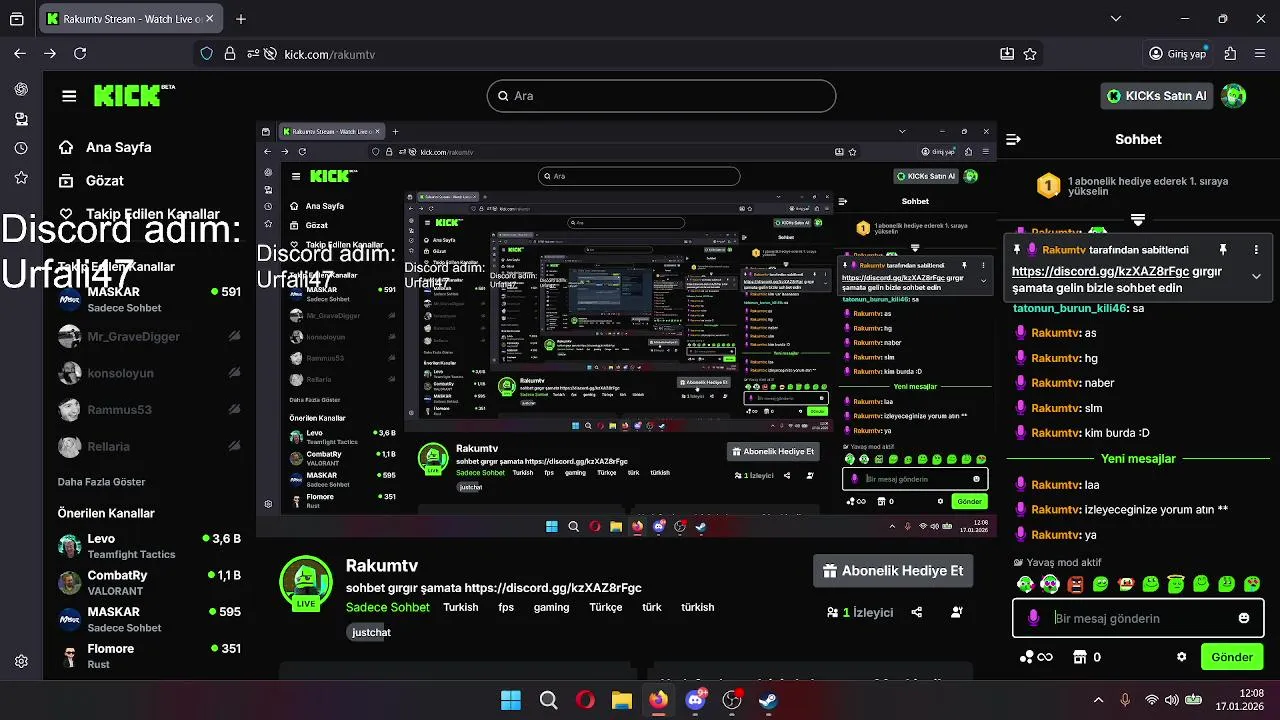Focus the Ara search field

pyautogui.click(x=661, y=96)
